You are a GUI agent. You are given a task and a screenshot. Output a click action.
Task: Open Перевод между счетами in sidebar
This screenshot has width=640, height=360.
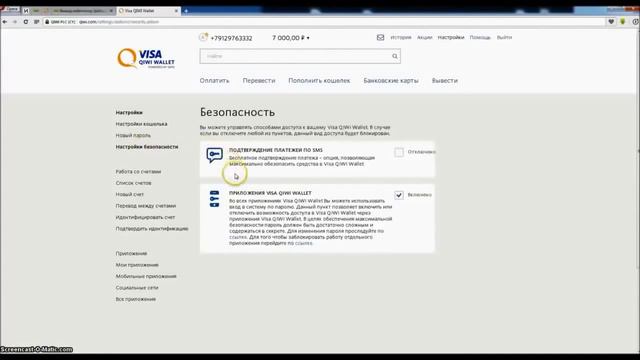click(146, 206)
